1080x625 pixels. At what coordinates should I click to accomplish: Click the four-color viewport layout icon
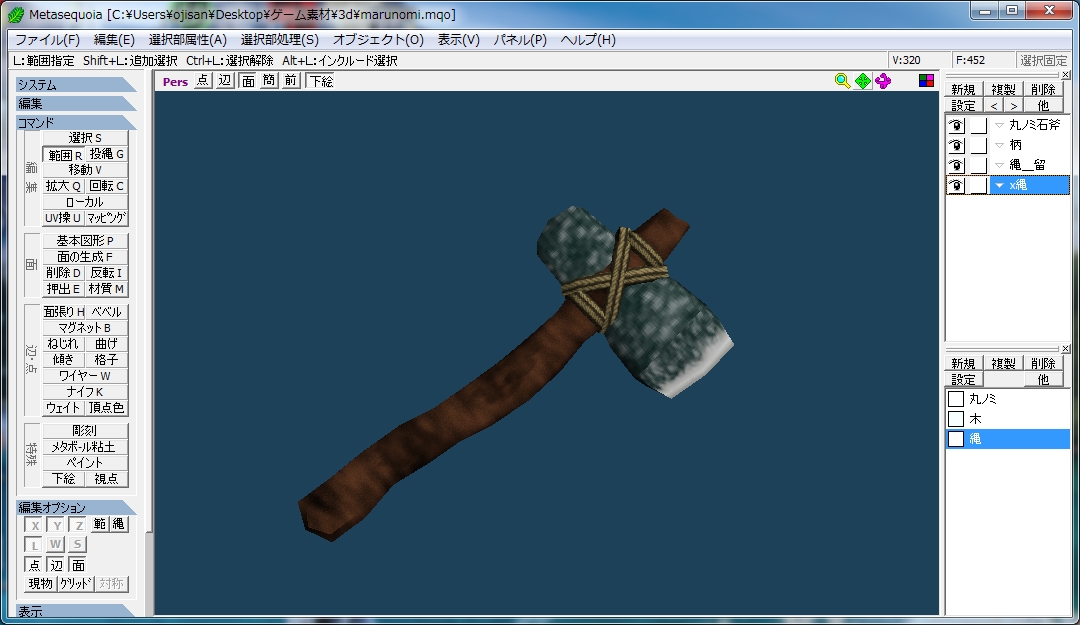pyautogui.click(x=926, y=81)
